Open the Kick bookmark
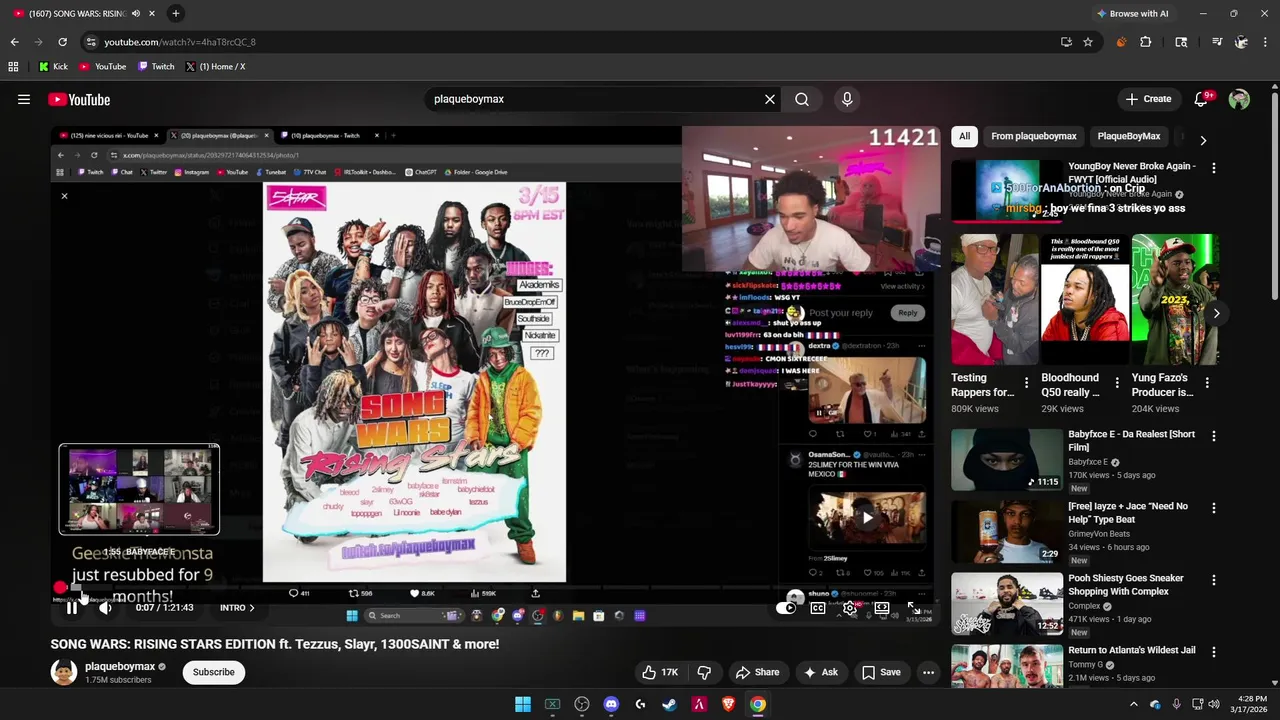1280x720 pixels. click(x=53, y=67)
